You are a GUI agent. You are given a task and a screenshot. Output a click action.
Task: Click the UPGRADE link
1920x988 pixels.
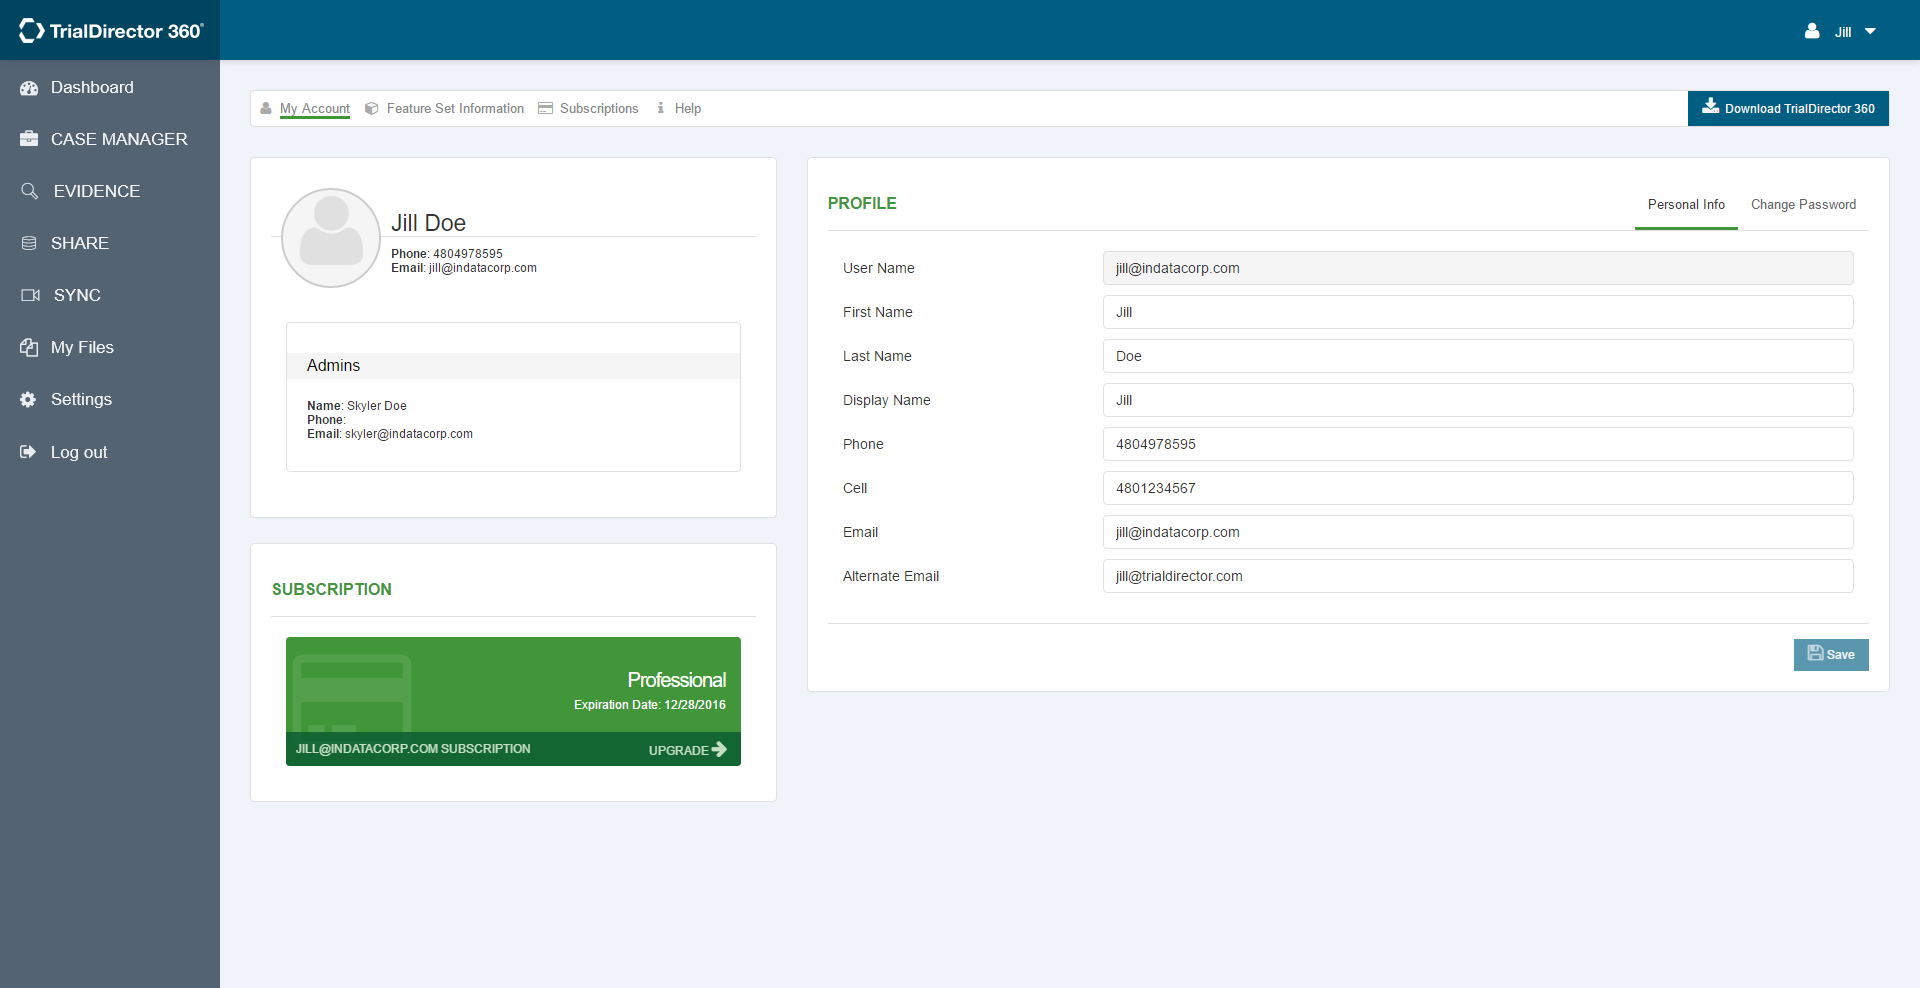pyautogui.click(x=687, y=750)
